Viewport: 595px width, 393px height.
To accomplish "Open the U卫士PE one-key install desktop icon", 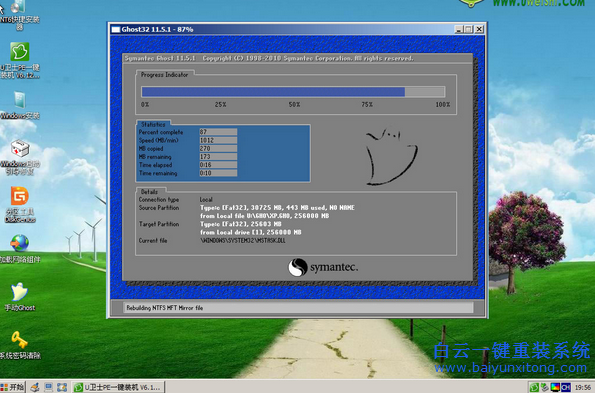I will click(x=19, y=60).
